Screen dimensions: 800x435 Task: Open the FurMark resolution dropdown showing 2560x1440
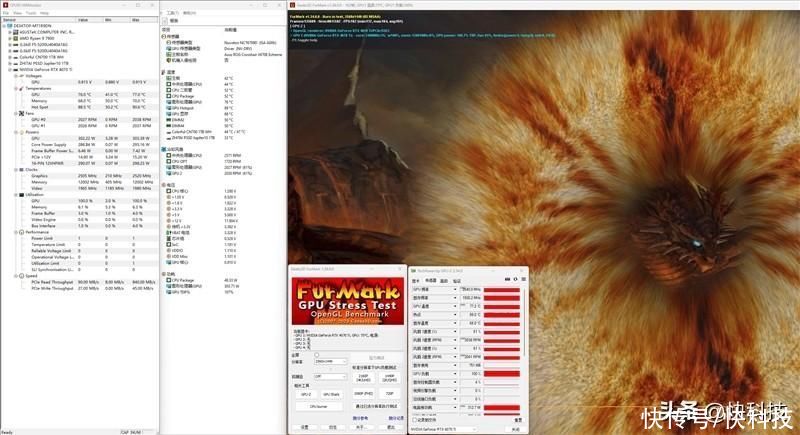point(330,362)
